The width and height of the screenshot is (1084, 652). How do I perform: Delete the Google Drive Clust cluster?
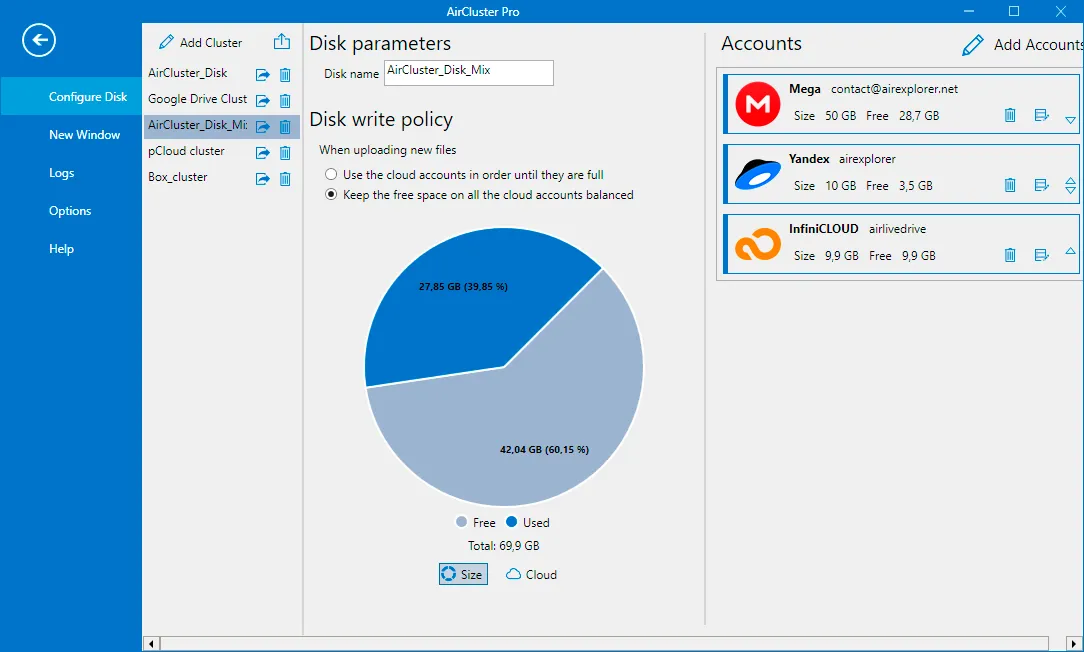(285, 101)
